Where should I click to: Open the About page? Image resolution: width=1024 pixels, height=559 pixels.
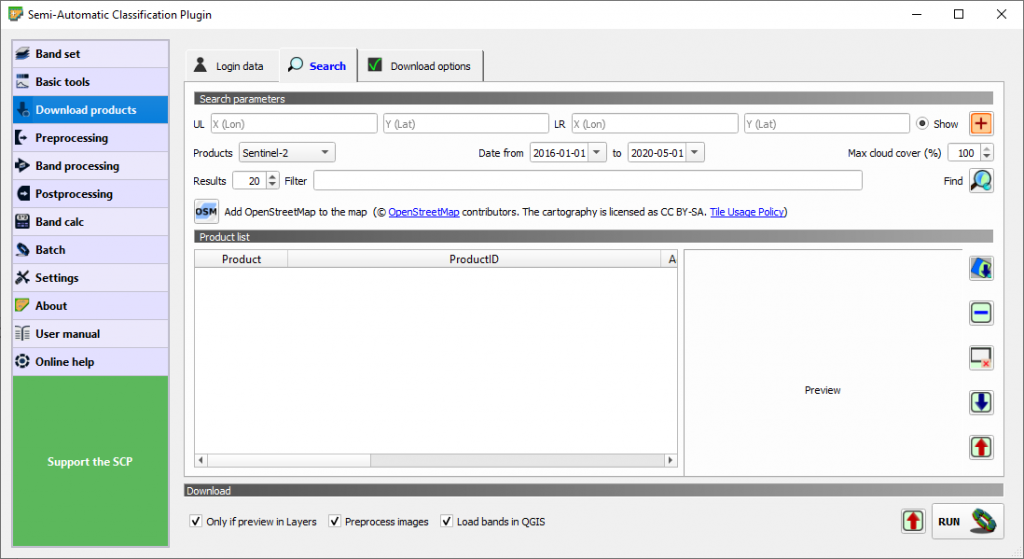(x=90, y=306)
